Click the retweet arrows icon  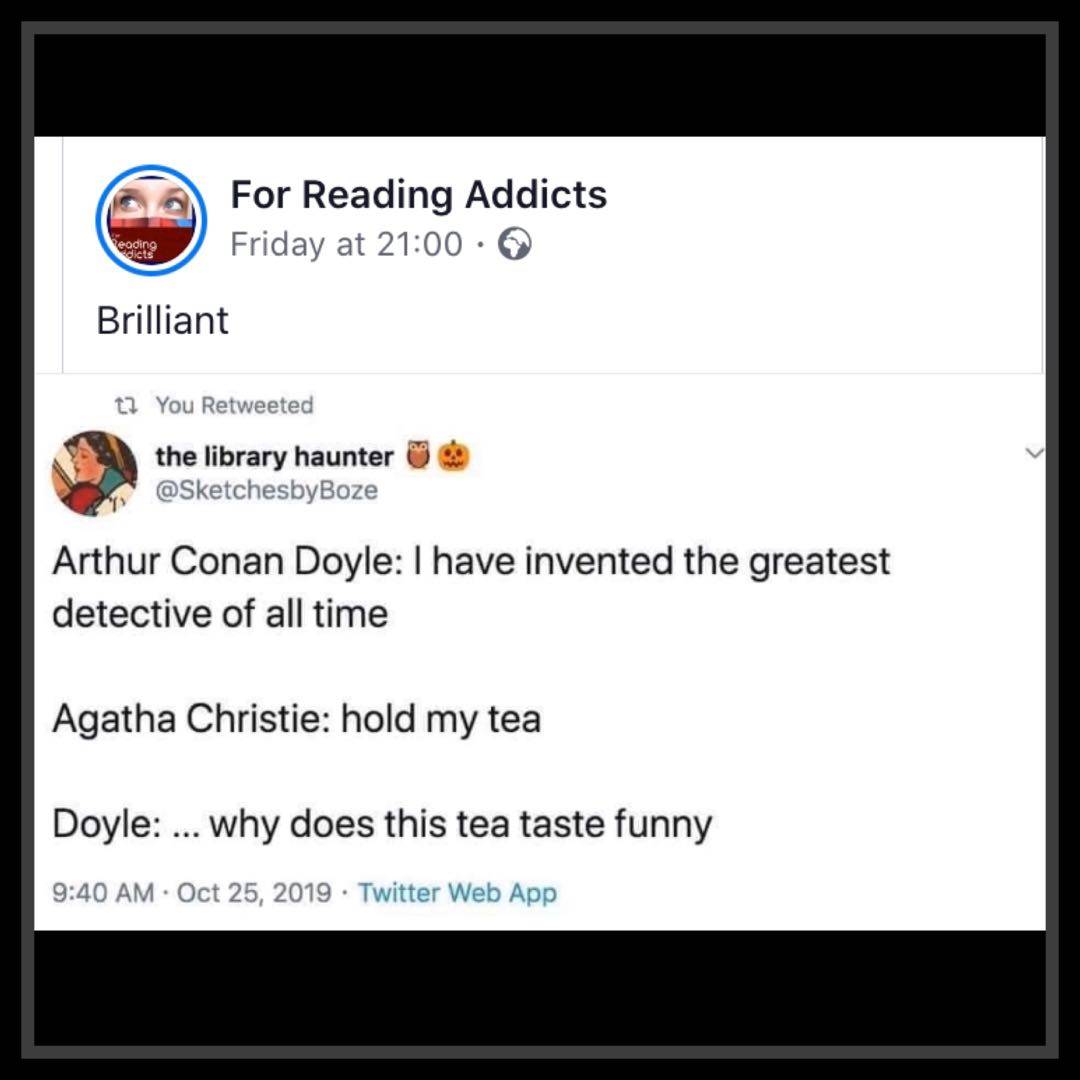tap(126, 406)
